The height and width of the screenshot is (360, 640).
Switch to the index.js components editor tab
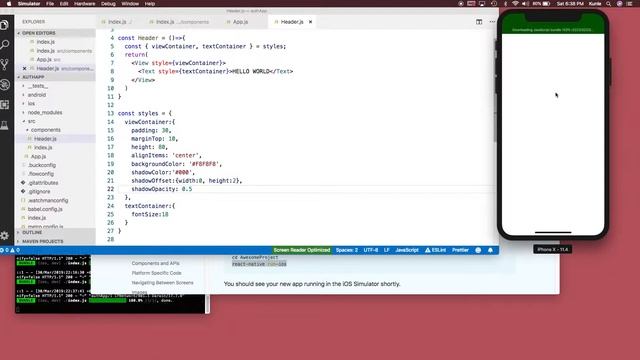[x=181, y=22]
